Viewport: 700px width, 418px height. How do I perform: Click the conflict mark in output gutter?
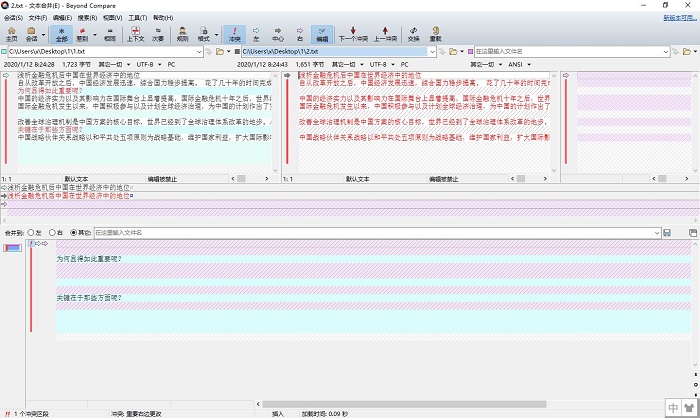(x=31, y=243)
